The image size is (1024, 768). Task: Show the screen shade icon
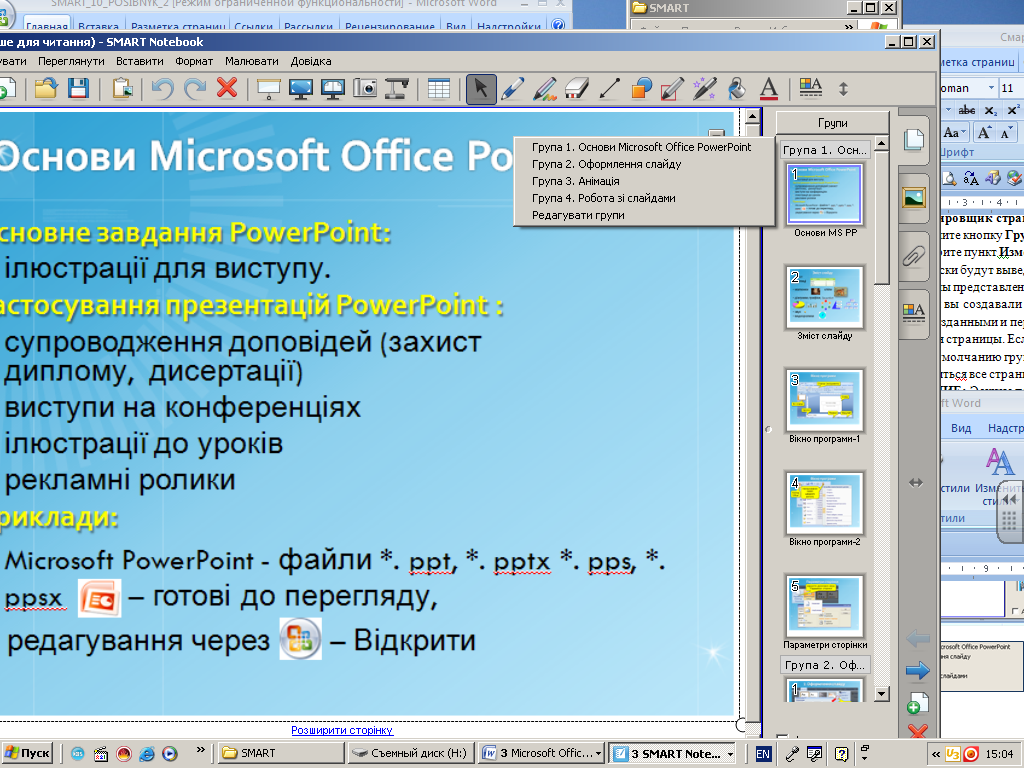coord(268,88)
